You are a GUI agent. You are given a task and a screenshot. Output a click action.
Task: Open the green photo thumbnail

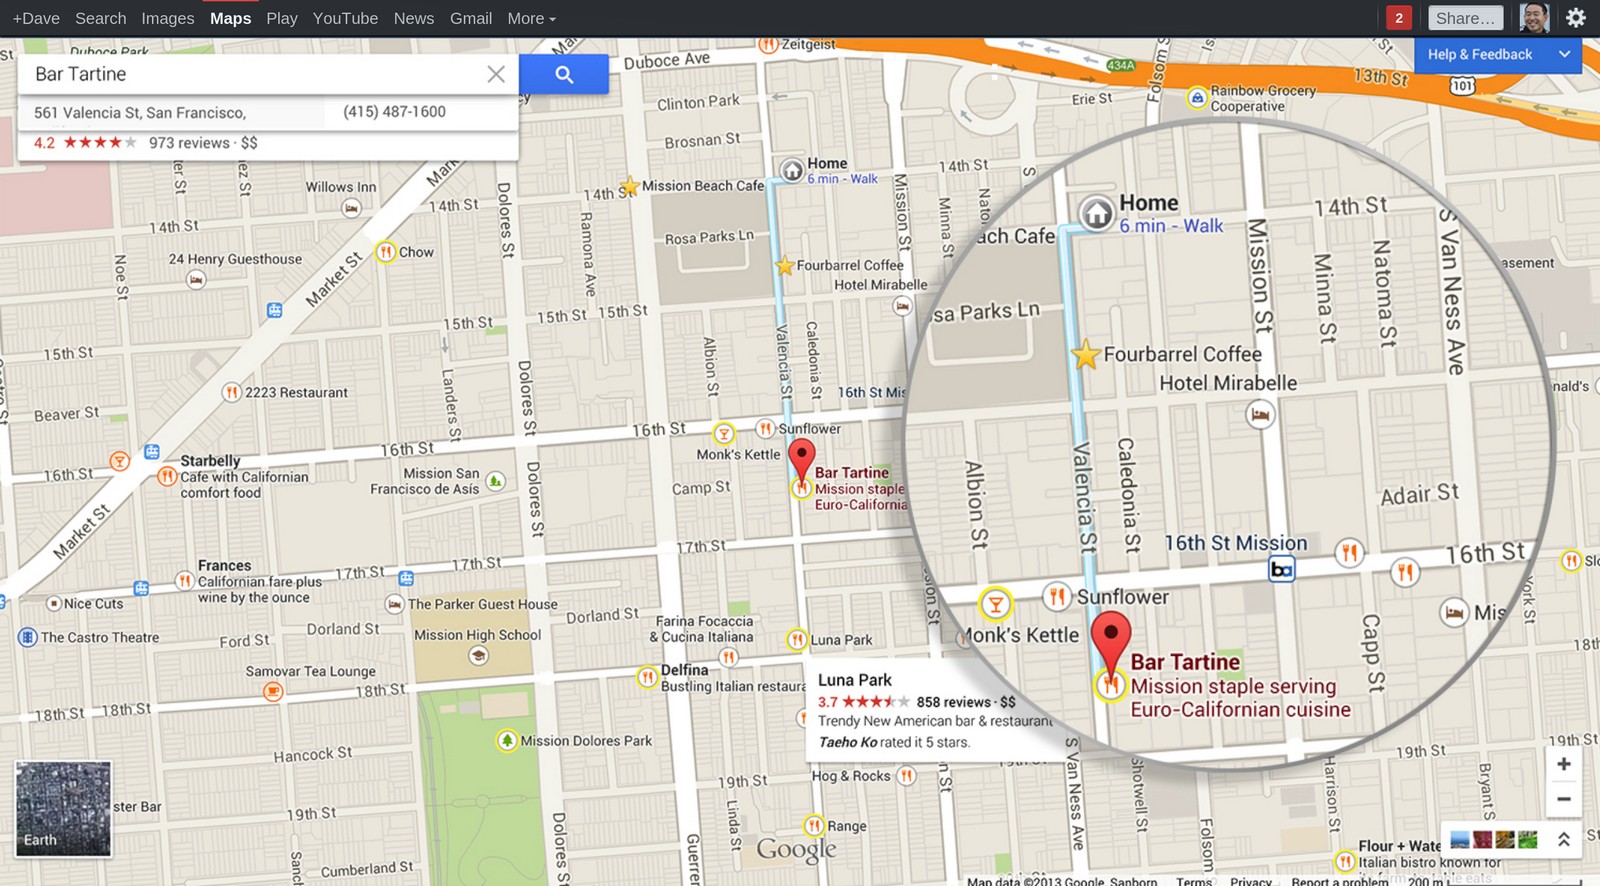1528,840
